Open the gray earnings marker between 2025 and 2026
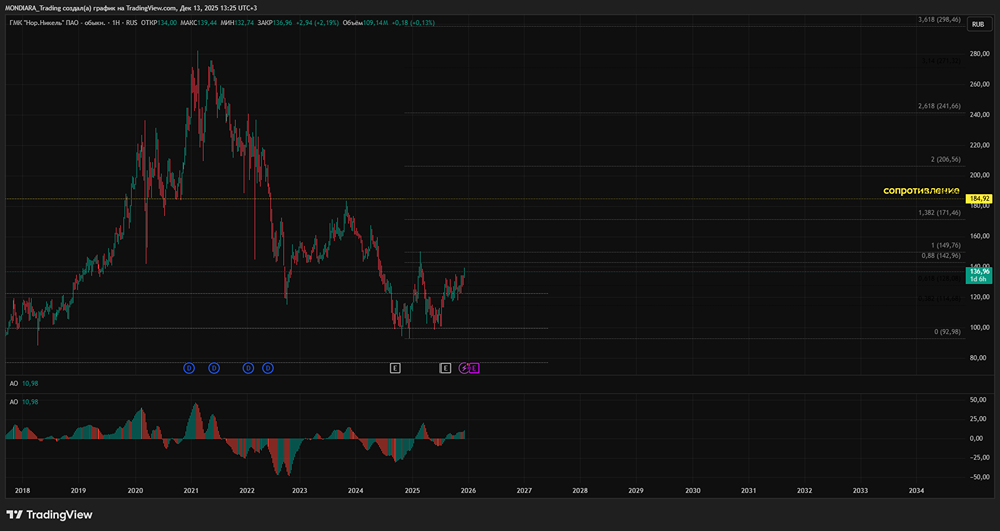This screenshot has height=531, width=1000. [445, 368]
